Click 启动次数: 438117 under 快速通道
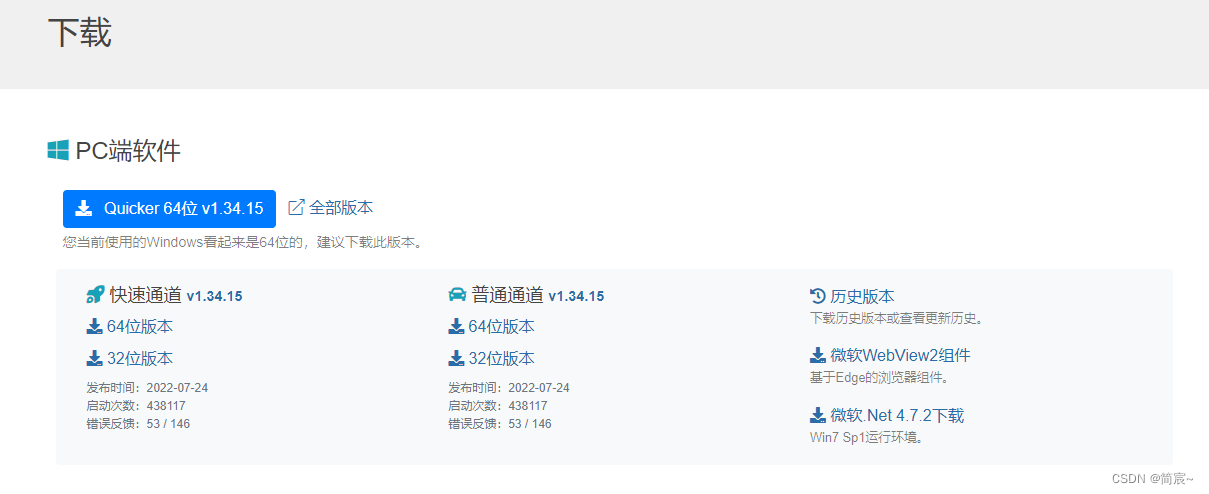The image size is (1209, 494). pyautogui.click(x=136, y=405)
